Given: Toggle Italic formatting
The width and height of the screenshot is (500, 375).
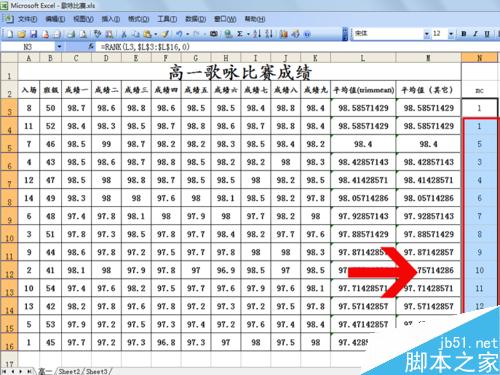Looking at the screenshot, I should pos(476,34).
